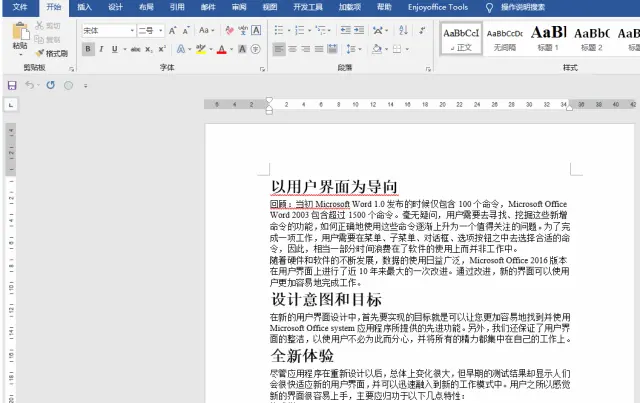Decrease paragraph indent
640x403 pixels.
345,30
